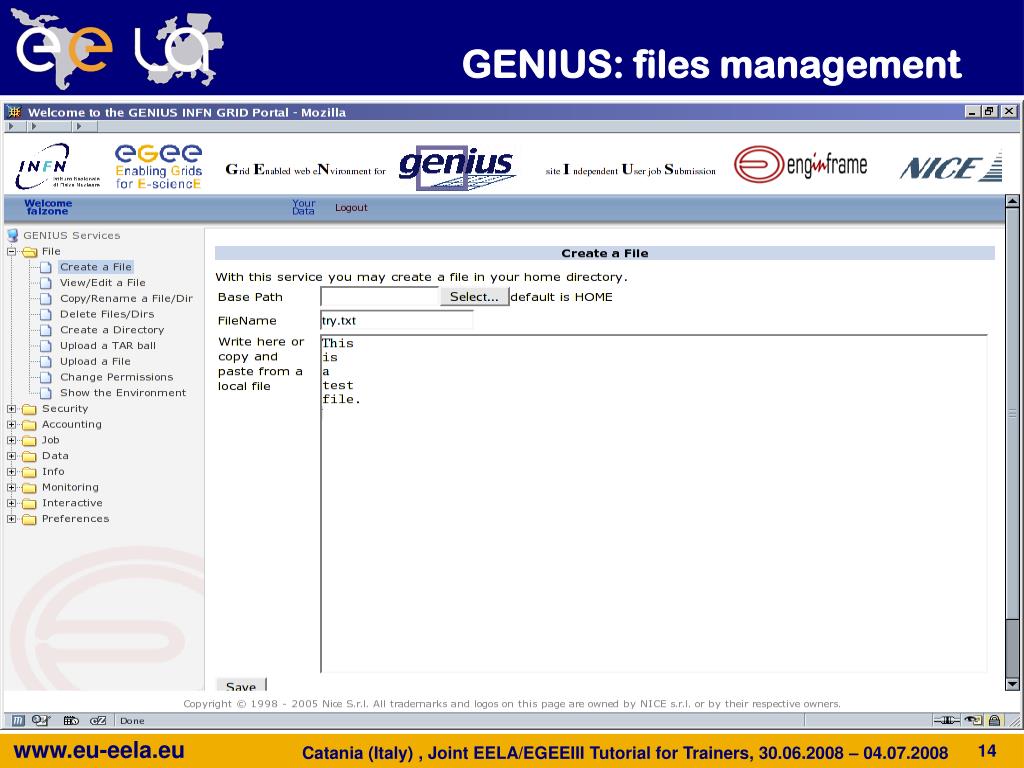Click the security padlock icon in status bar
The height and width of the screenshot is (768, 1024).
(994, 720)
